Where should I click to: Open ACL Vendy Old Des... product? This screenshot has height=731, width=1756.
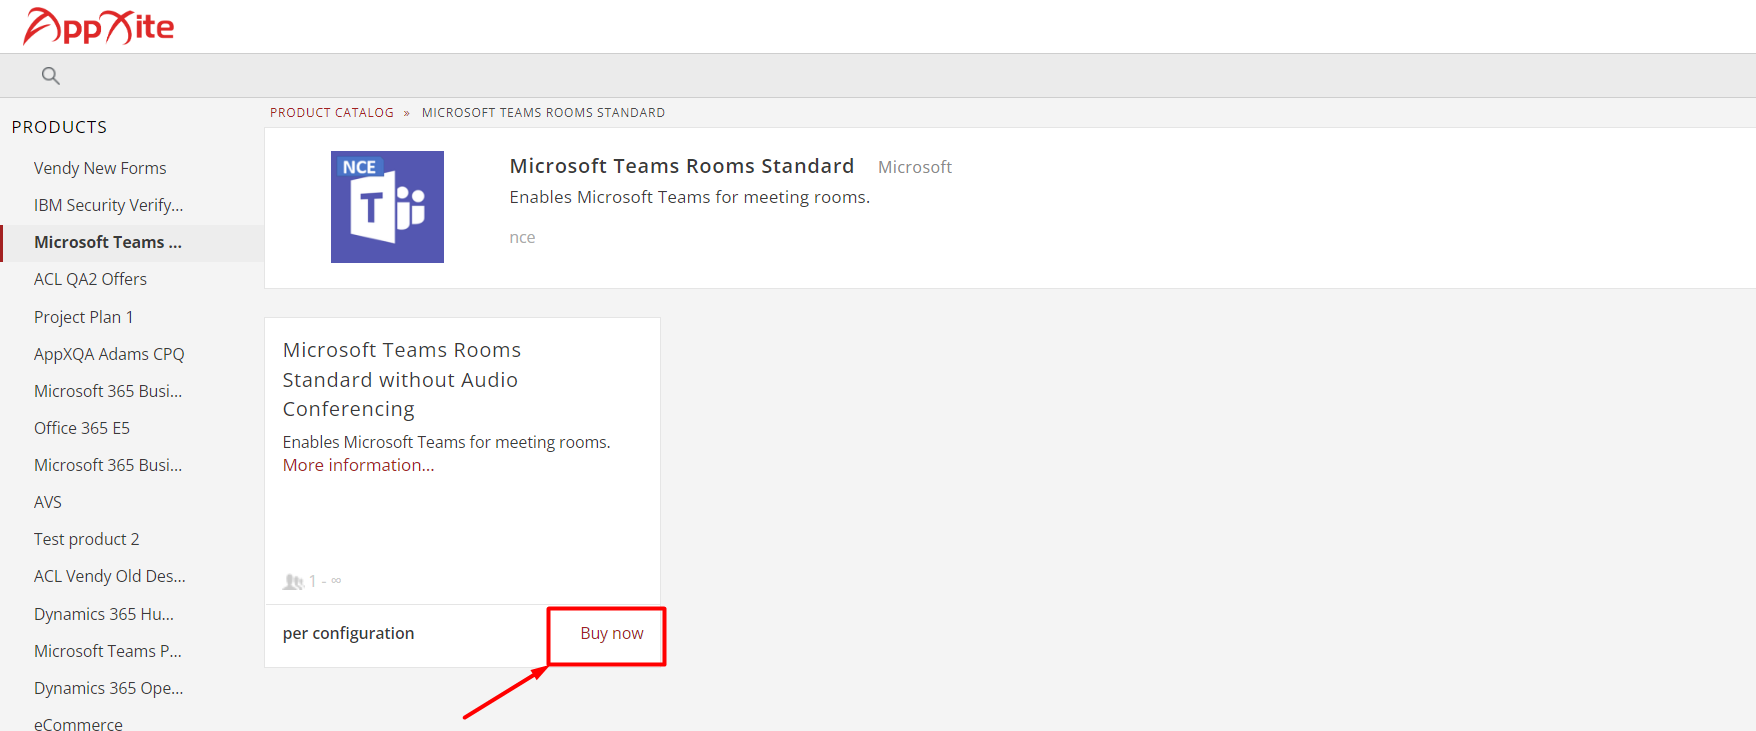pyautogui.click(x=110, y=576)
